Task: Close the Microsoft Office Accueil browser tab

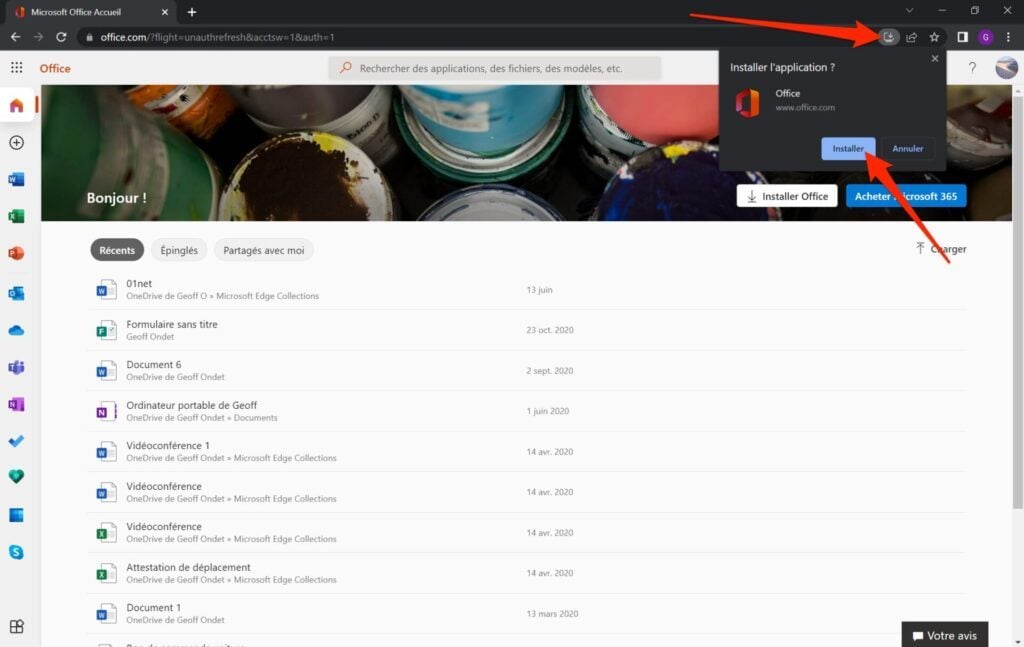Action: [165, 12]
